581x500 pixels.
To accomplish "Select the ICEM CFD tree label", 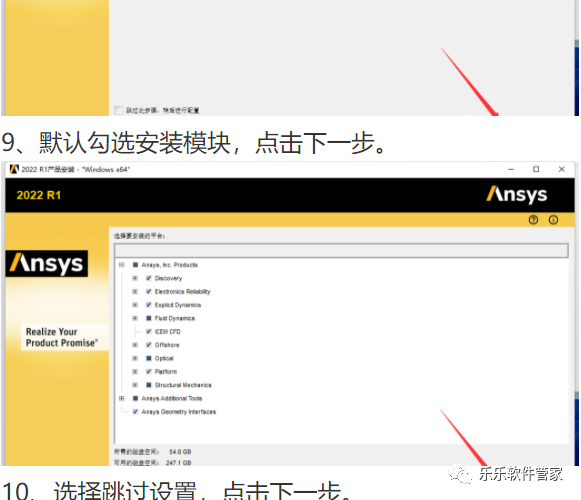I will 167,332.
